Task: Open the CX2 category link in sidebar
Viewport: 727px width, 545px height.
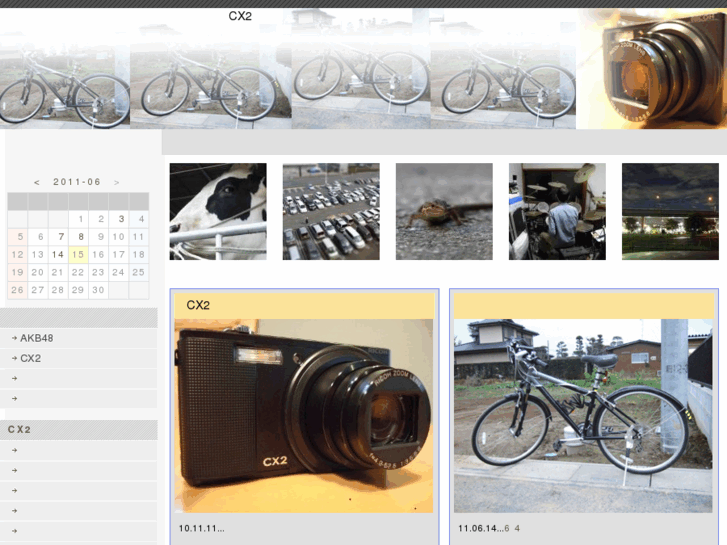Action: tap(31, 358)
